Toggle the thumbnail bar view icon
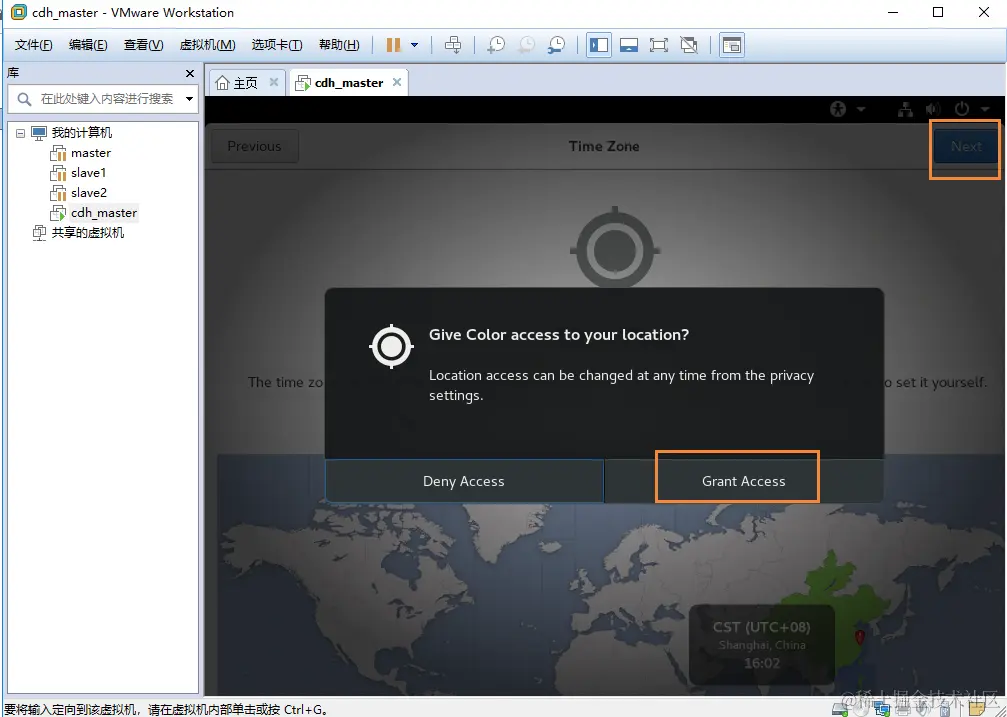Screen dimensions: 1007x717 tap(629, 45)
